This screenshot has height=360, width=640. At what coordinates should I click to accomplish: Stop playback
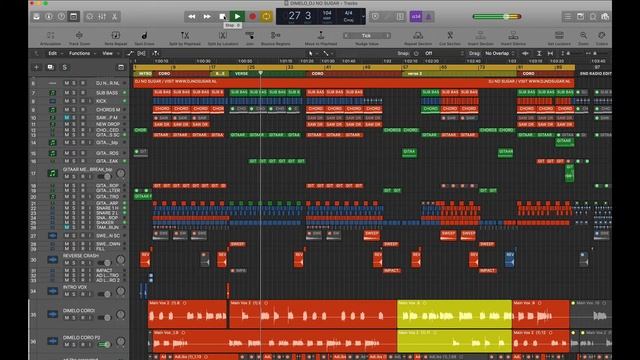[222, 16]
